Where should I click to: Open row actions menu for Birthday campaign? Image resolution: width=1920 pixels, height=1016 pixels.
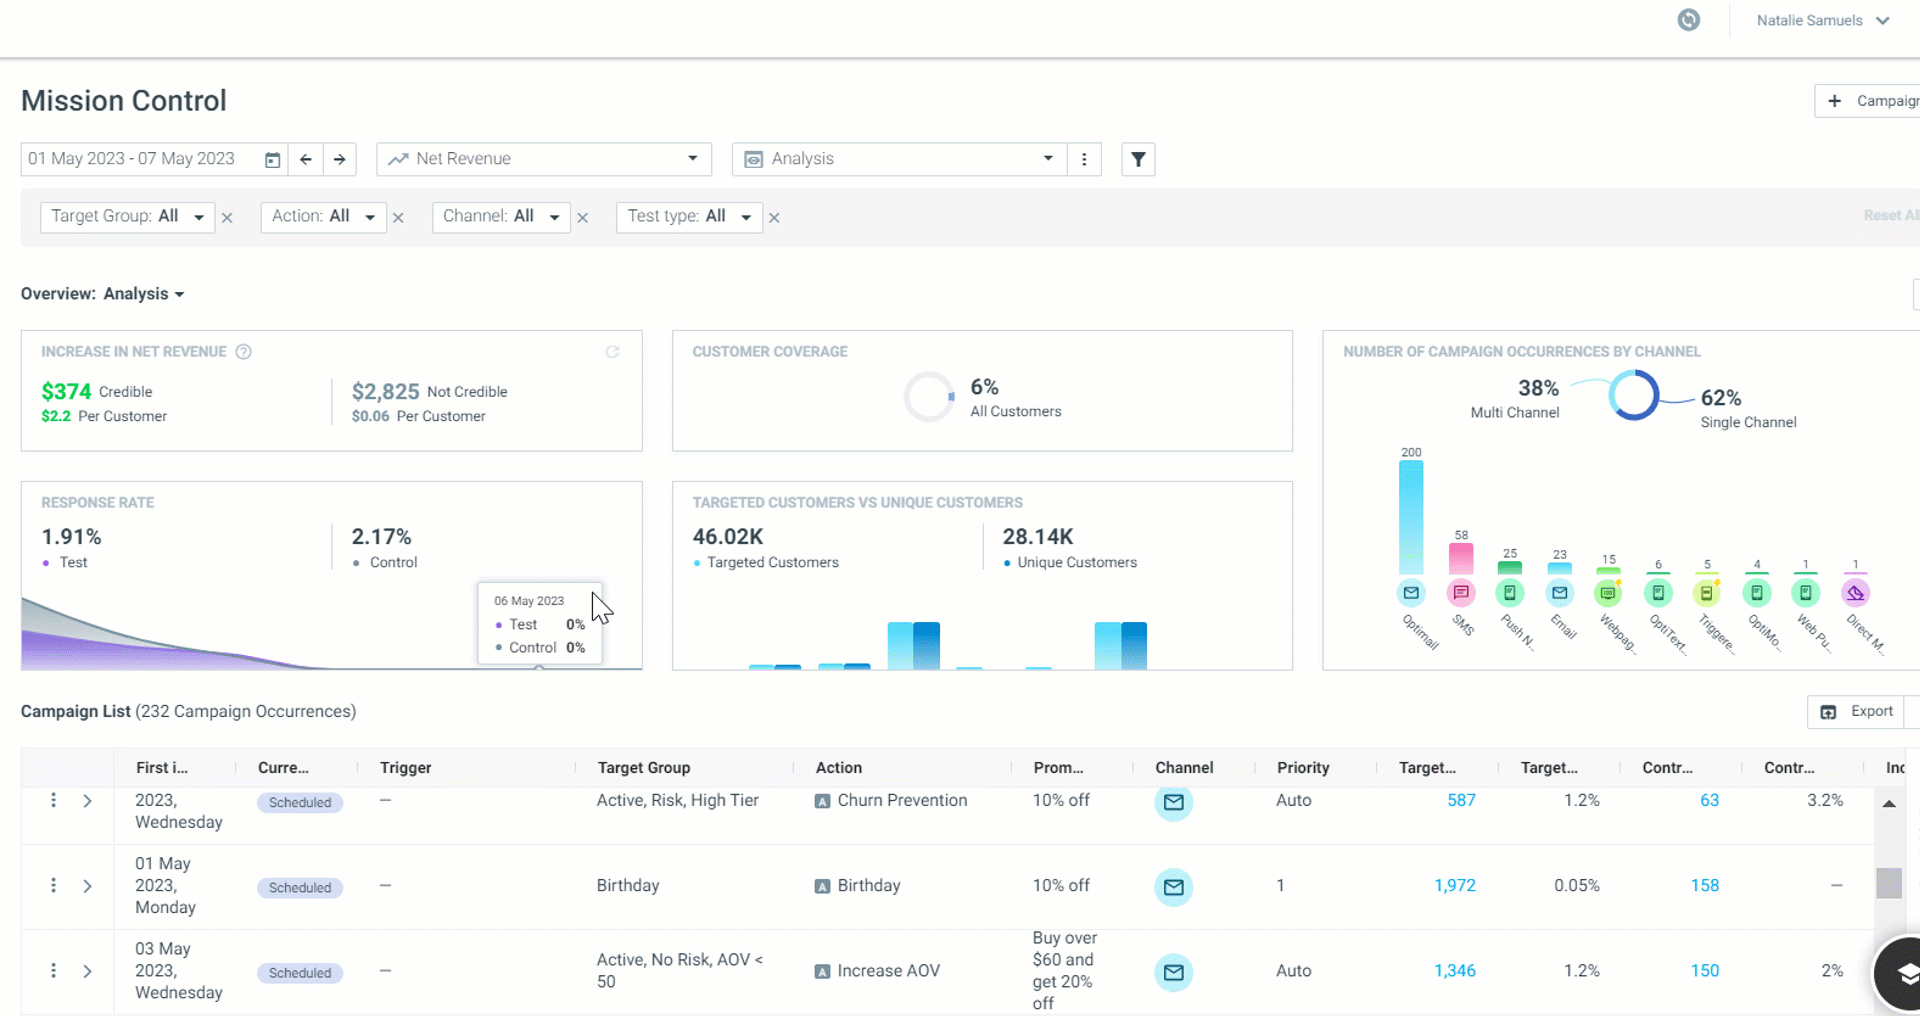tap(53, 886)
